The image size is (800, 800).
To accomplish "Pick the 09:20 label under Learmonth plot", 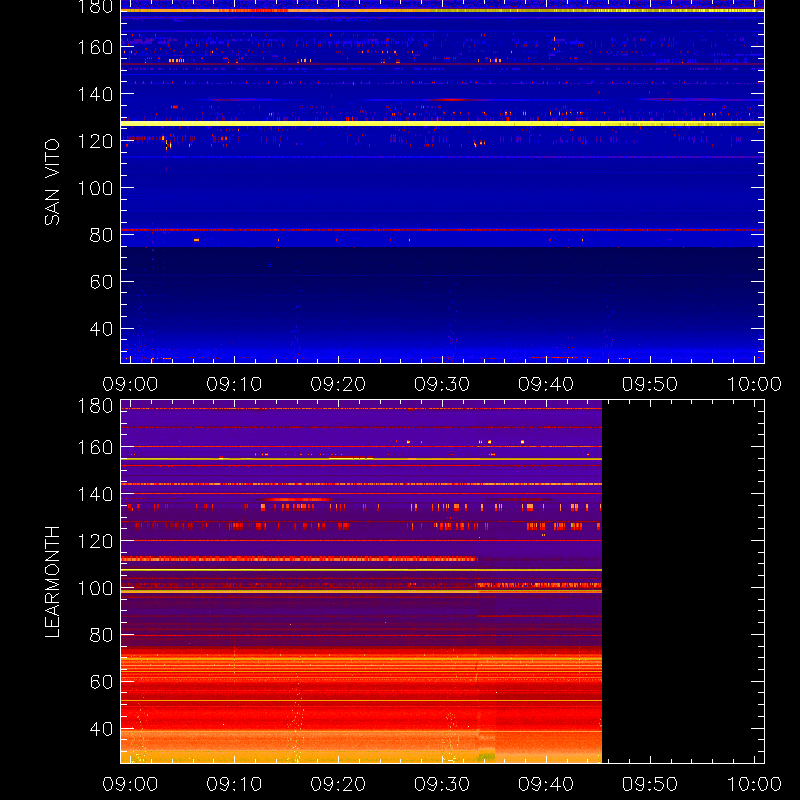I will tap(338, 784).
